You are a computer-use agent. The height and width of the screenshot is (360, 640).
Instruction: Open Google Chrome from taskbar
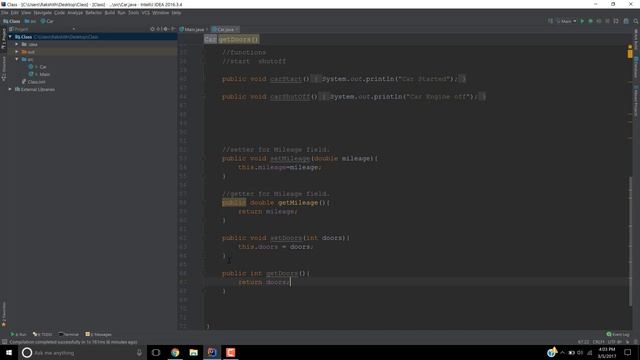[175, 352]
